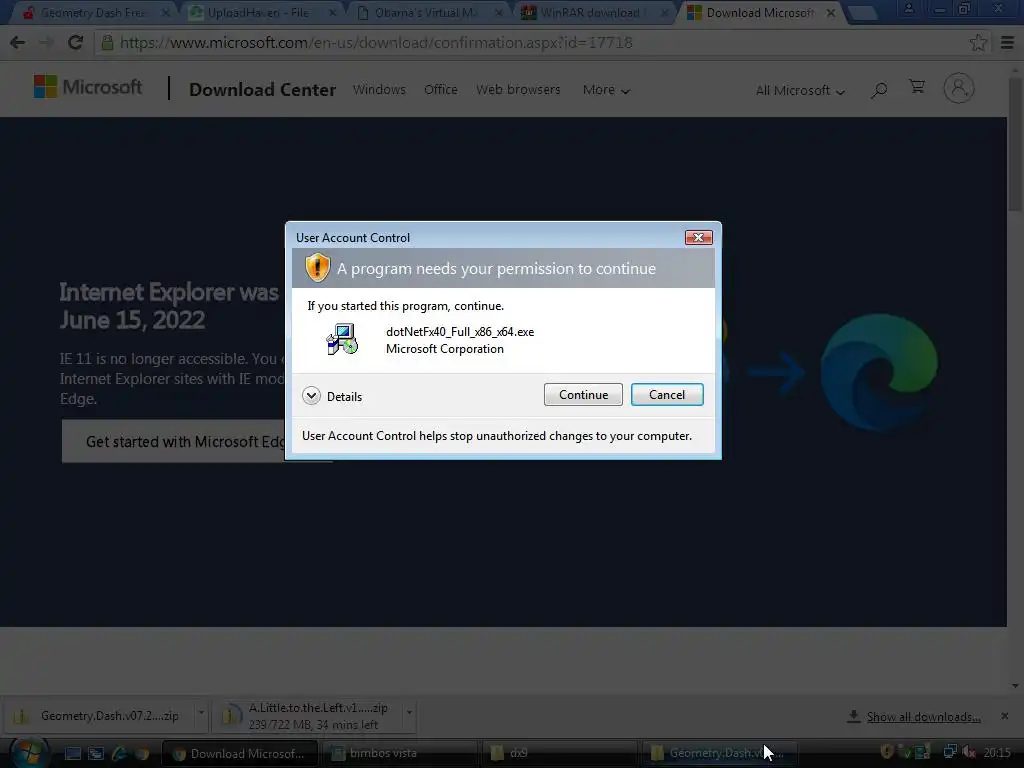1024x768 pixels.
Task: Click the URL address bar
Action: [532, 42]
